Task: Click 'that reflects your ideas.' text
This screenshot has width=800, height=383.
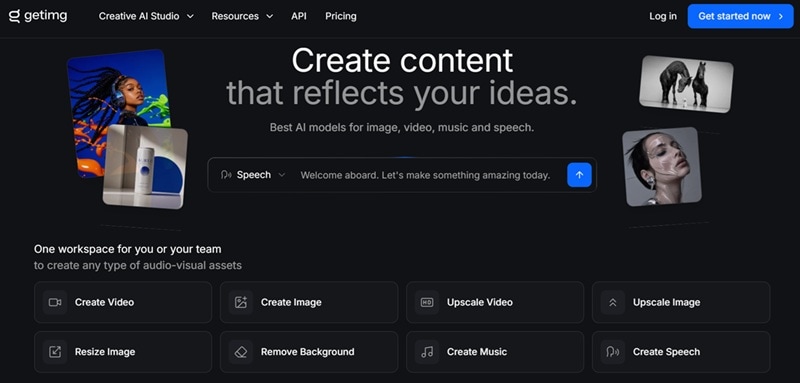Action: (402, 94)
